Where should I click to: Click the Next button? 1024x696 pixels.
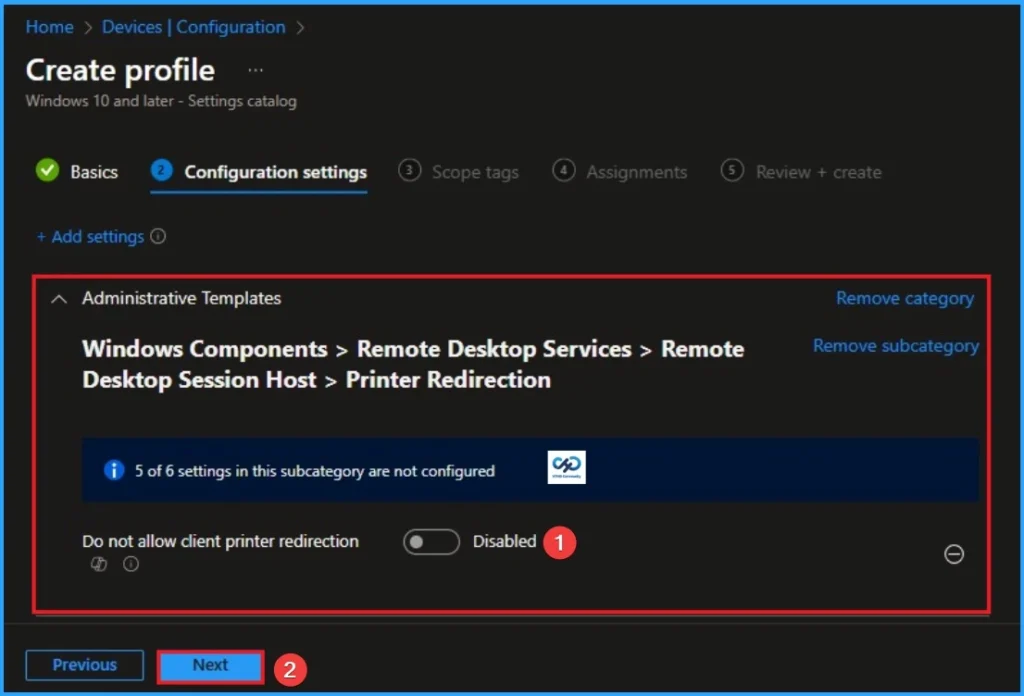tap(209, 664)
